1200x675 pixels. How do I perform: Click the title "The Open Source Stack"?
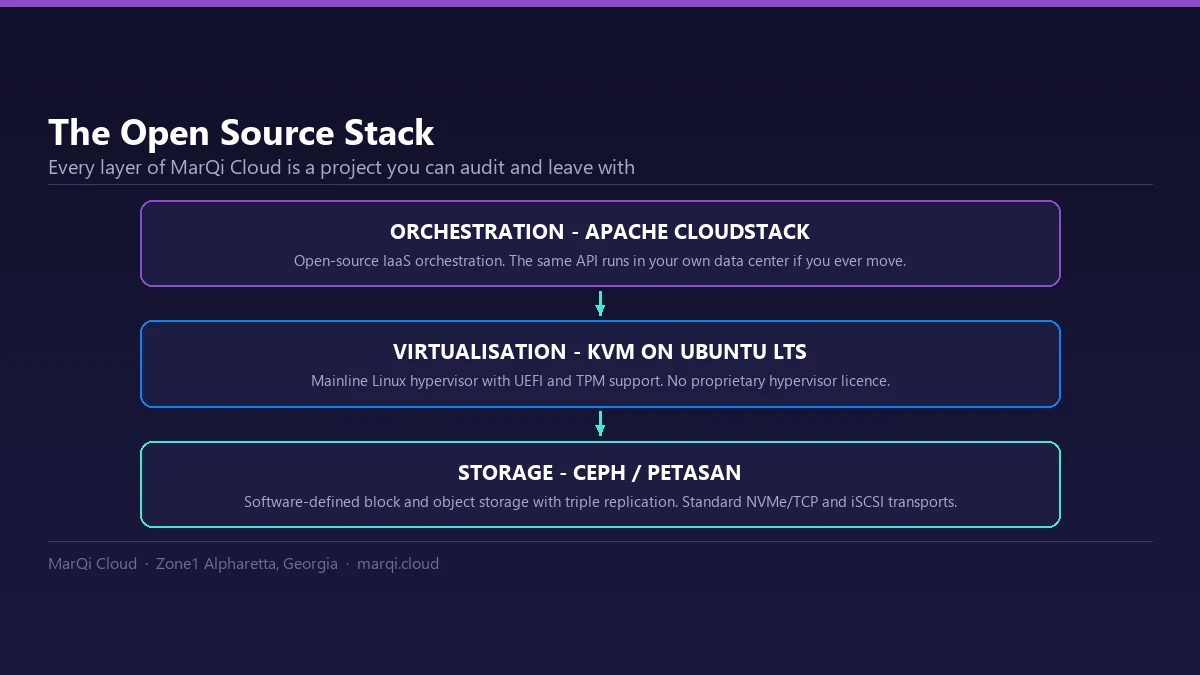click(241, 133)
